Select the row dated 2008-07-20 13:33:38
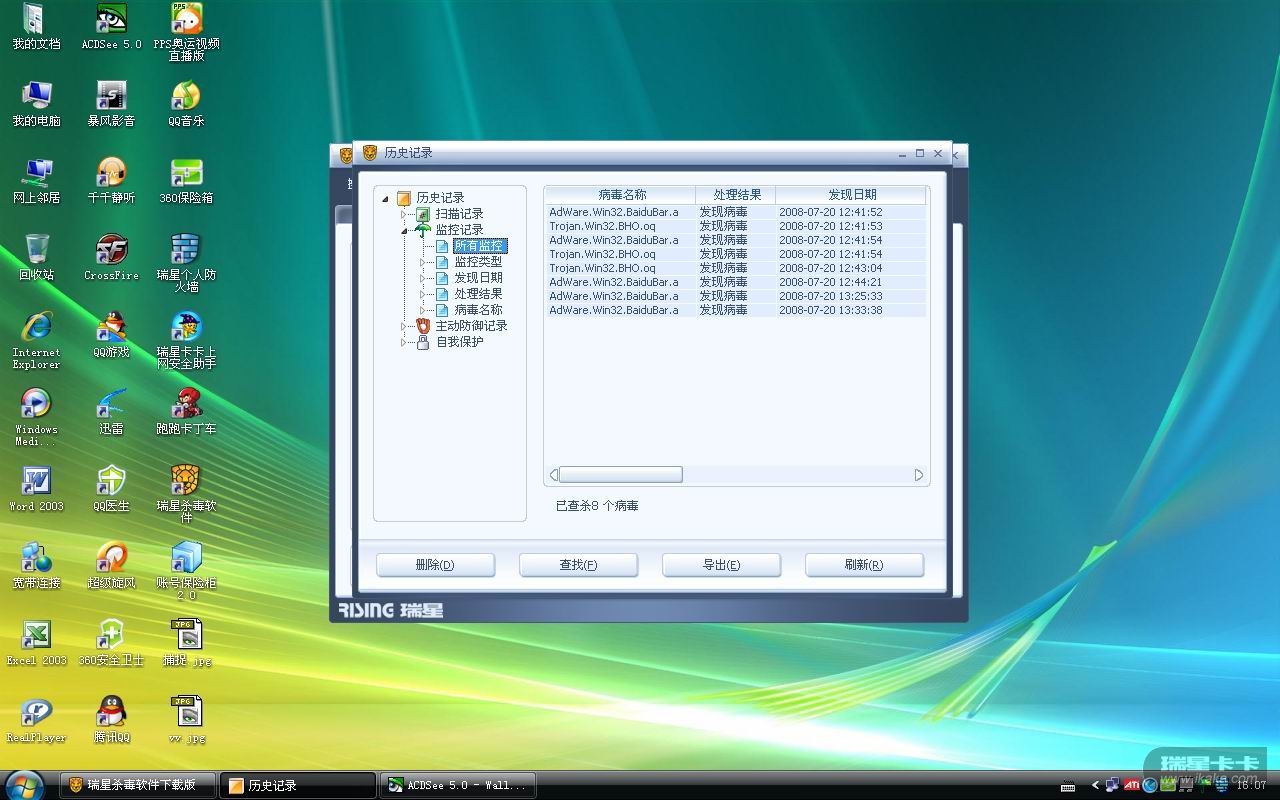Image resolution: width=1280 pixels, height=800 pixels. coord(736,310)
